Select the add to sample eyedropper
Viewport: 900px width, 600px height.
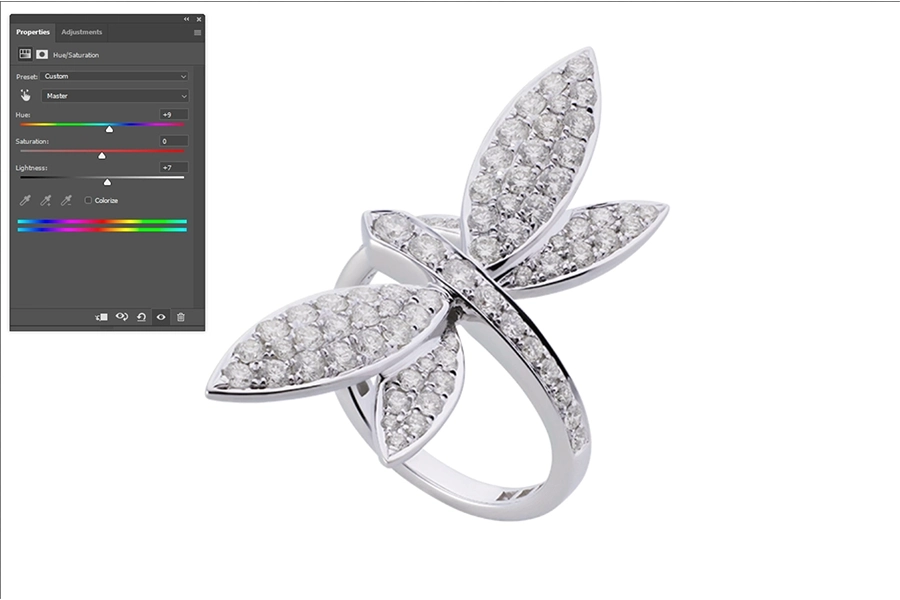tap(46, 201)
